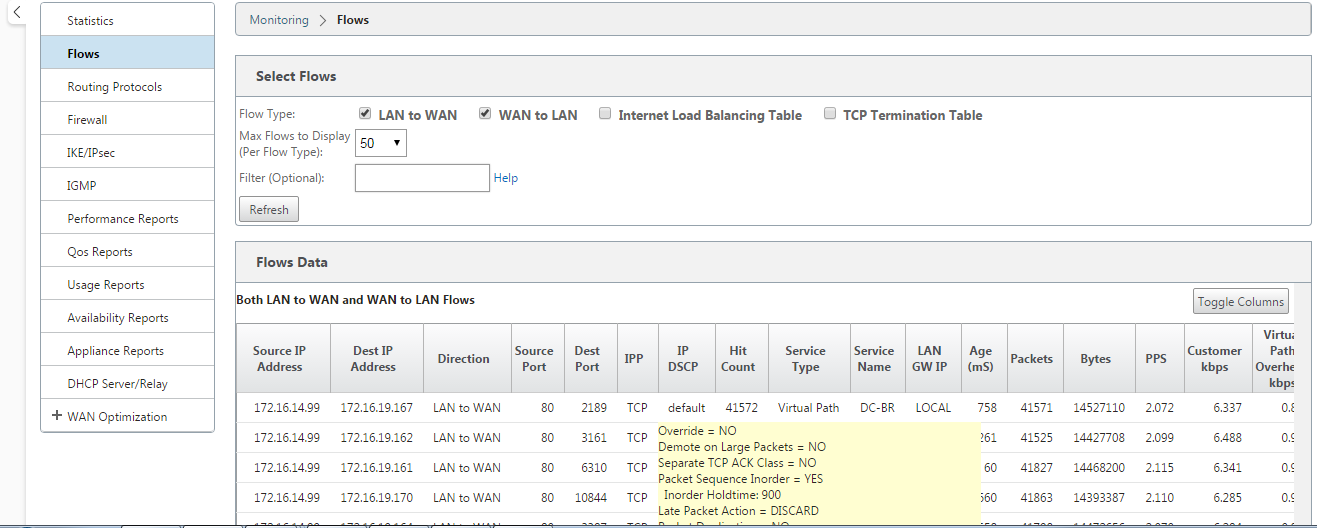The image size is (1317, 528).
Task: Click destination IP 172.16.19.162 cell
Action: pos(376,437)
